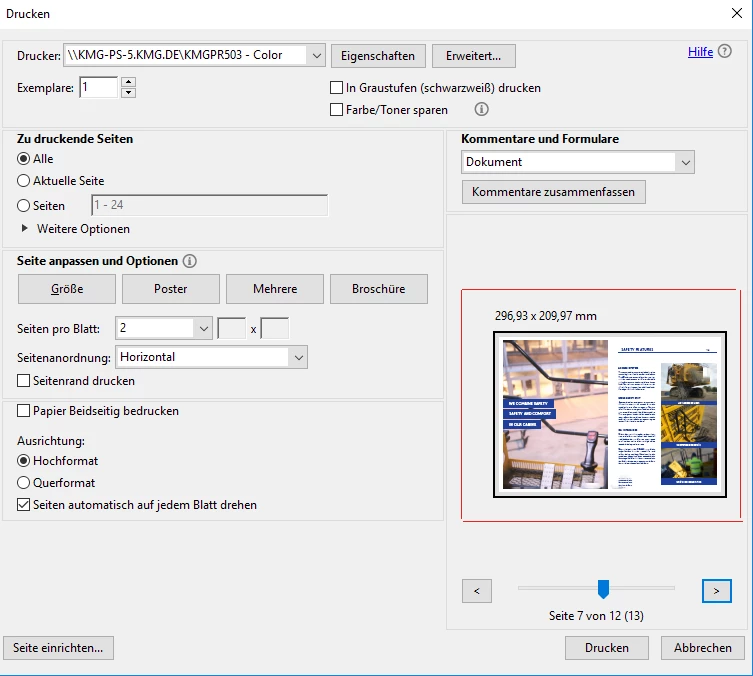753x676 pixels.
Task: Click the preview page slider handle
Action: [x=603, y=589]
